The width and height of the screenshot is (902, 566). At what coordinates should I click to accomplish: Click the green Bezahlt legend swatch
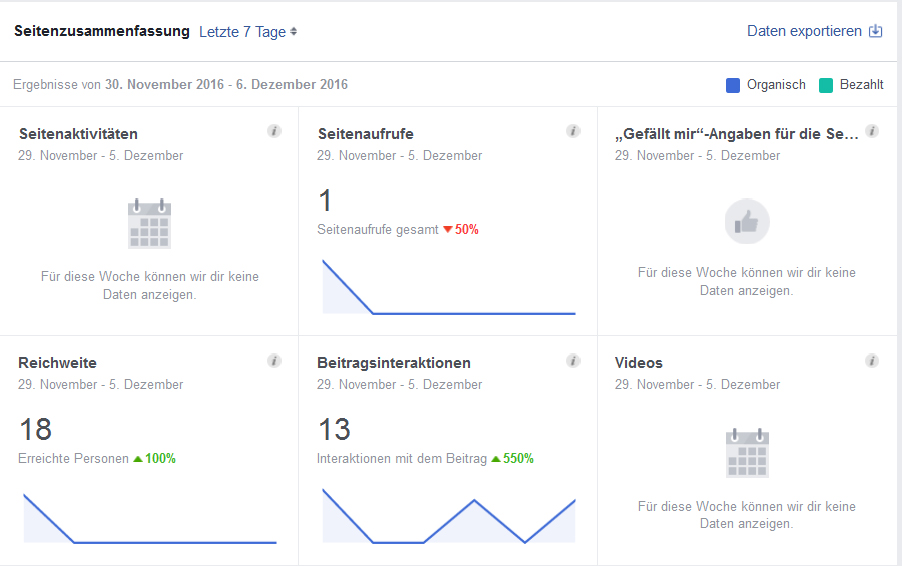tap(826, 85)
